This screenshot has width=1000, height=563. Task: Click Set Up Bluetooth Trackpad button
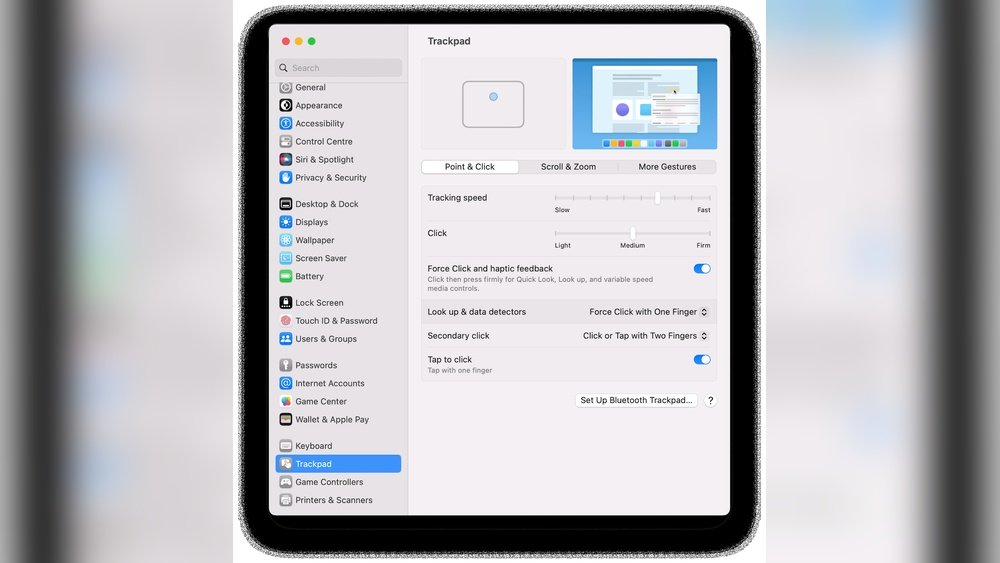tap(636, 400)
